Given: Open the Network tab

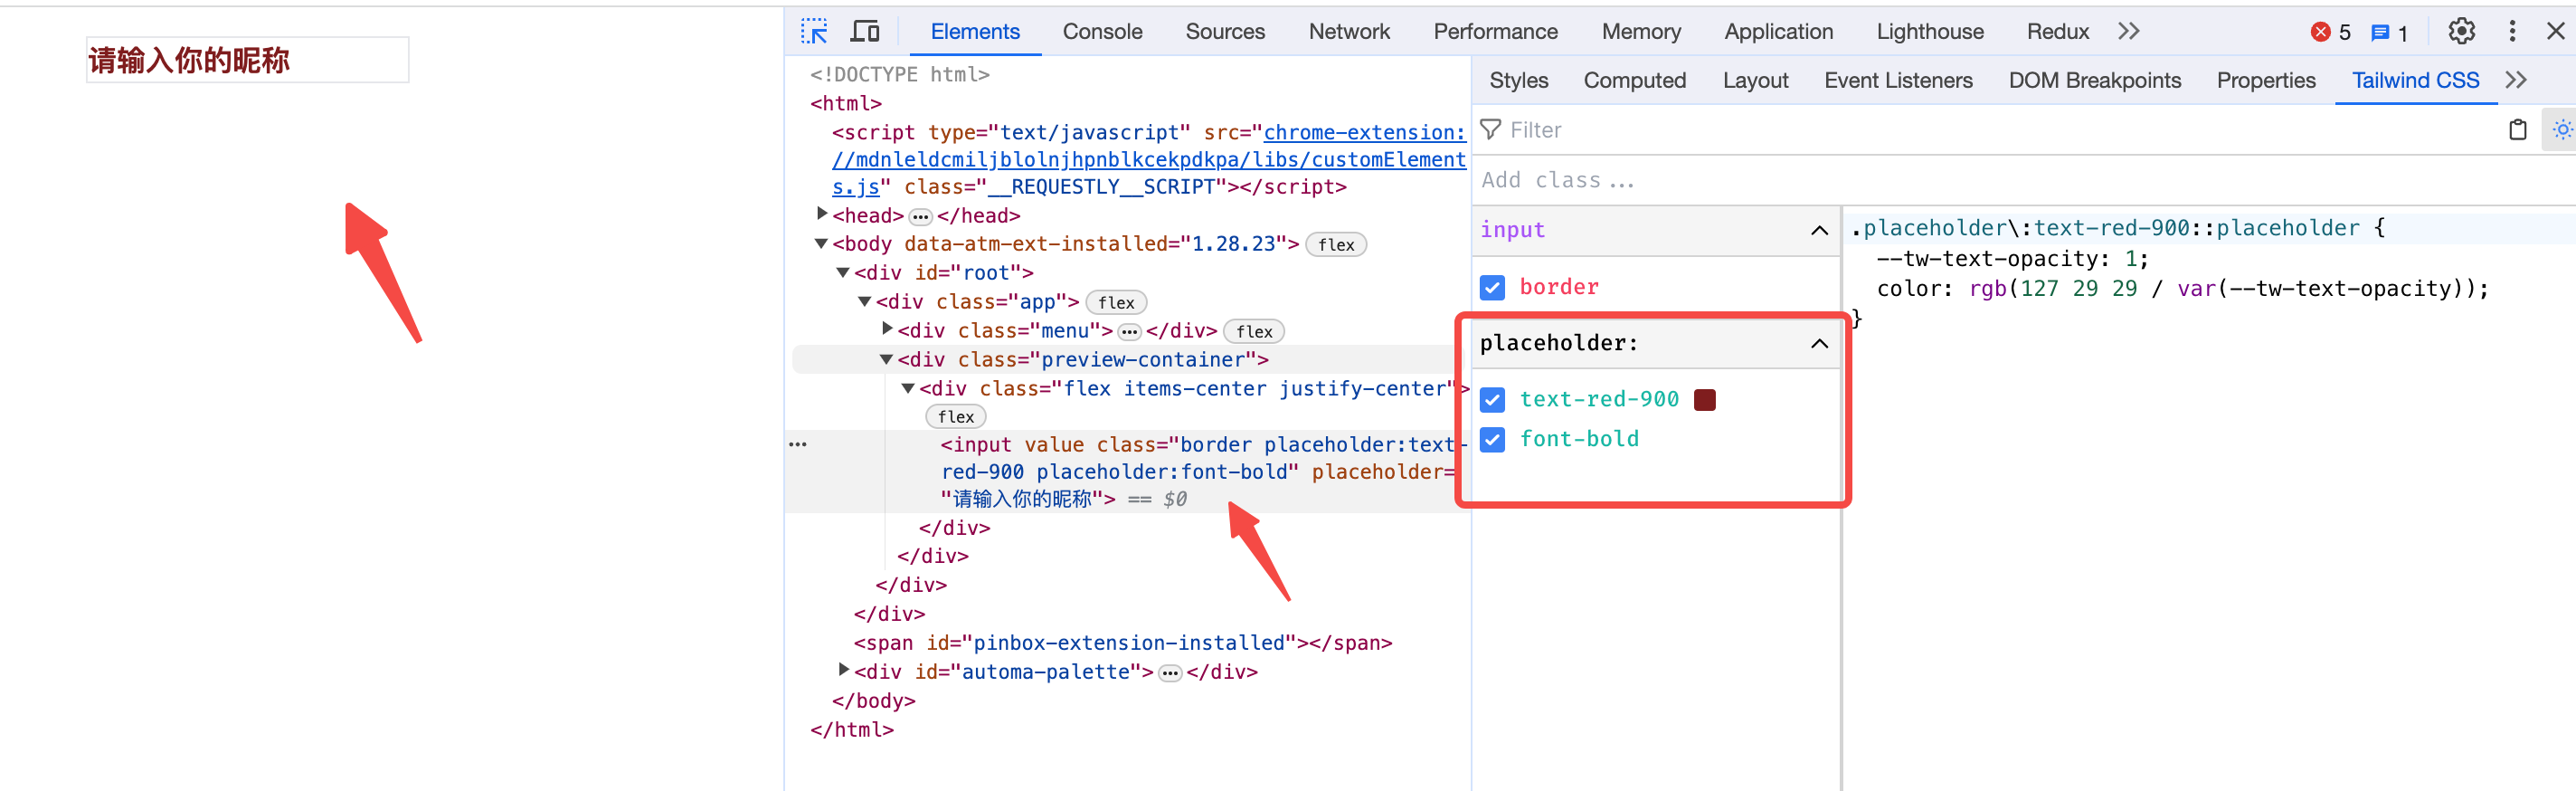Looking at the screenshot, I should pyautogui.click(x=1349, y=31).
